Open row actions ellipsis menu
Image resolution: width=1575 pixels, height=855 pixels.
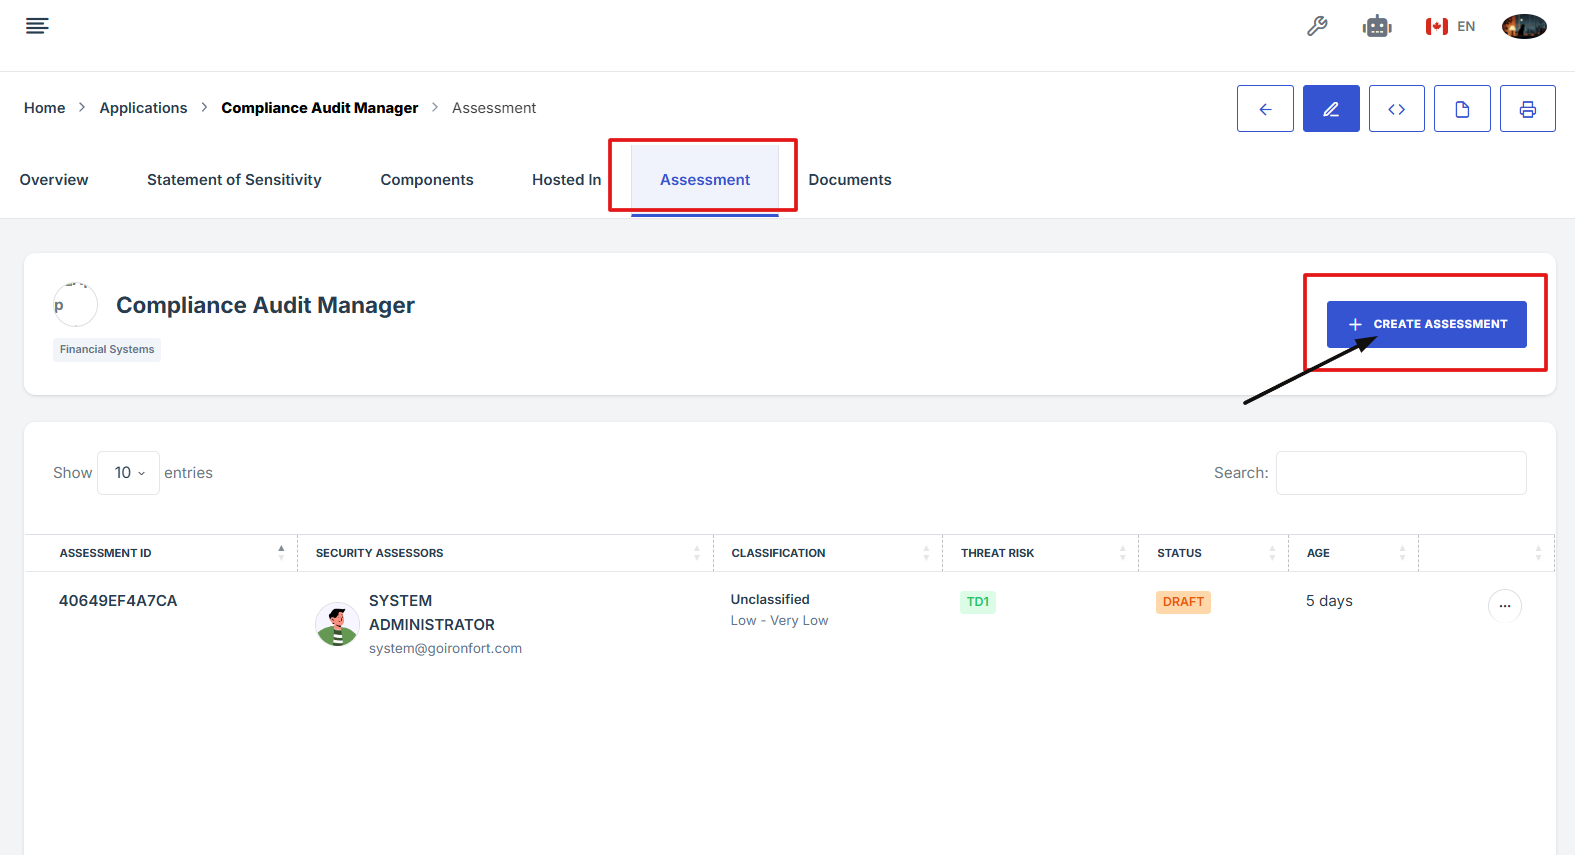1504,606
